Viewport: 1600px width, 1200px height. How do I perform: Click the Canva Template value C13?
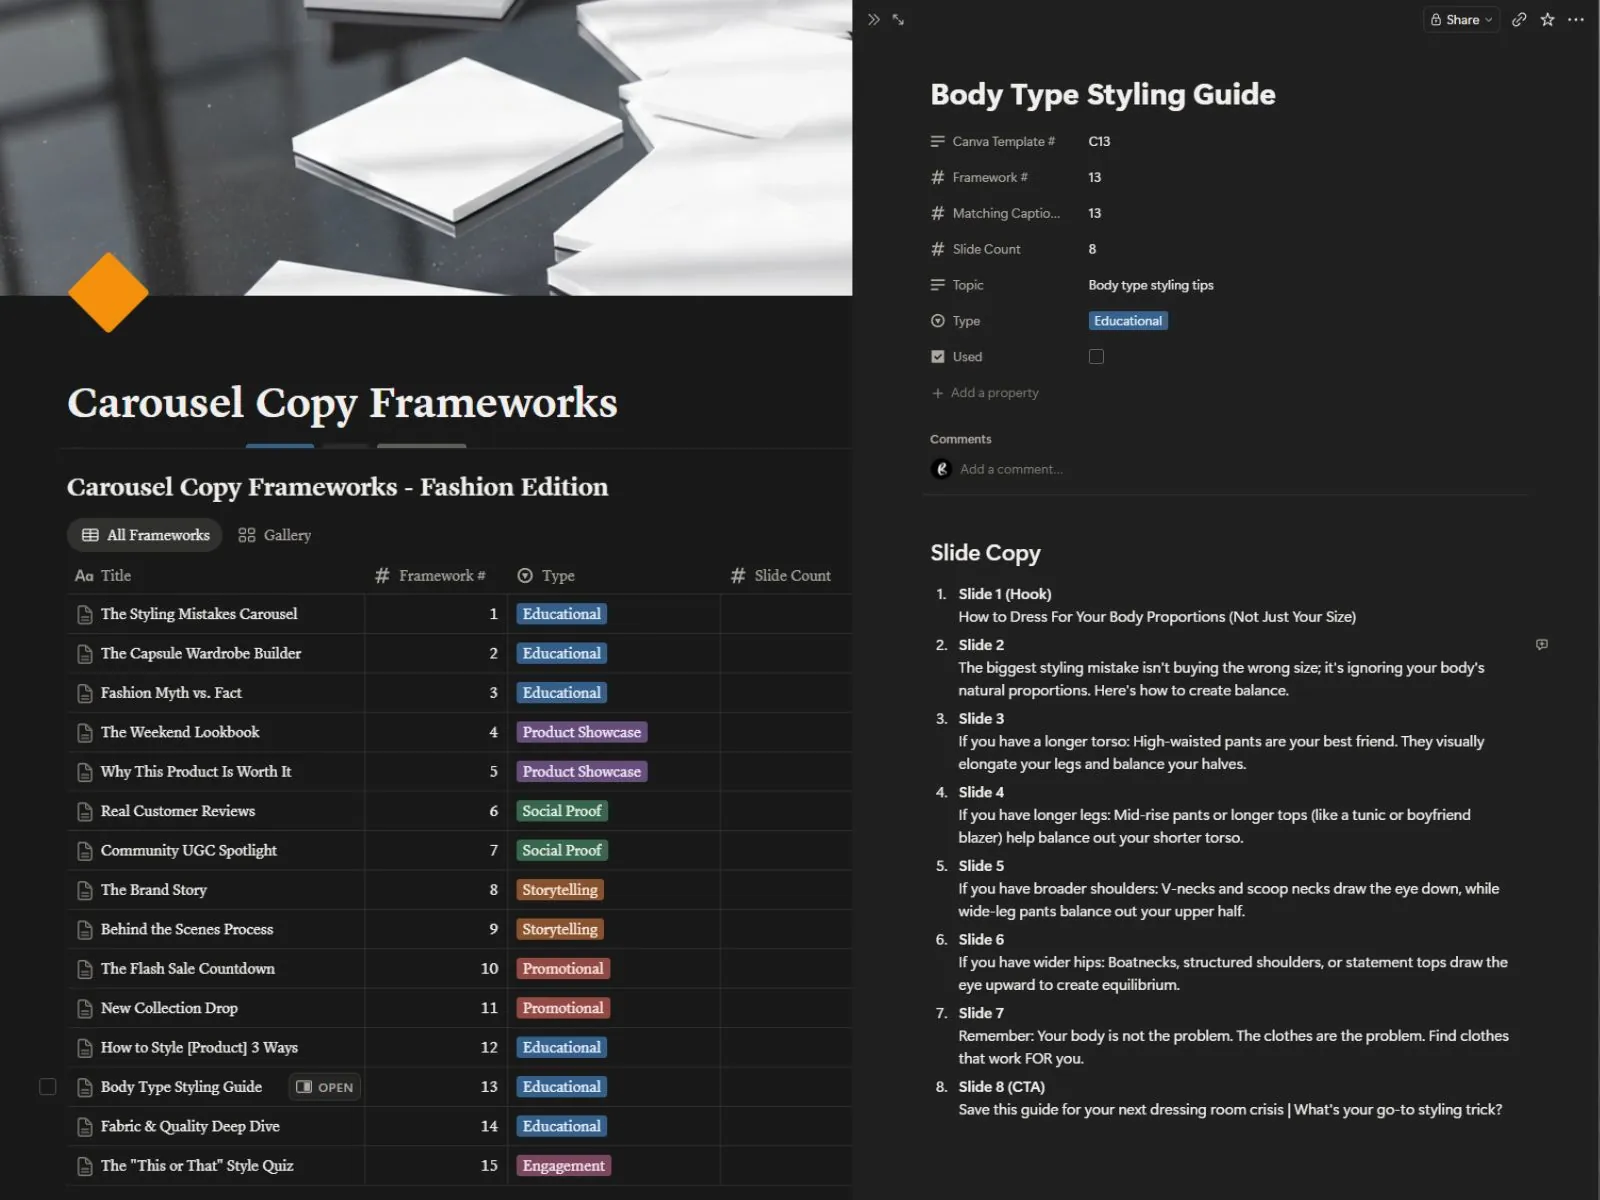[x=1099, y=141]
